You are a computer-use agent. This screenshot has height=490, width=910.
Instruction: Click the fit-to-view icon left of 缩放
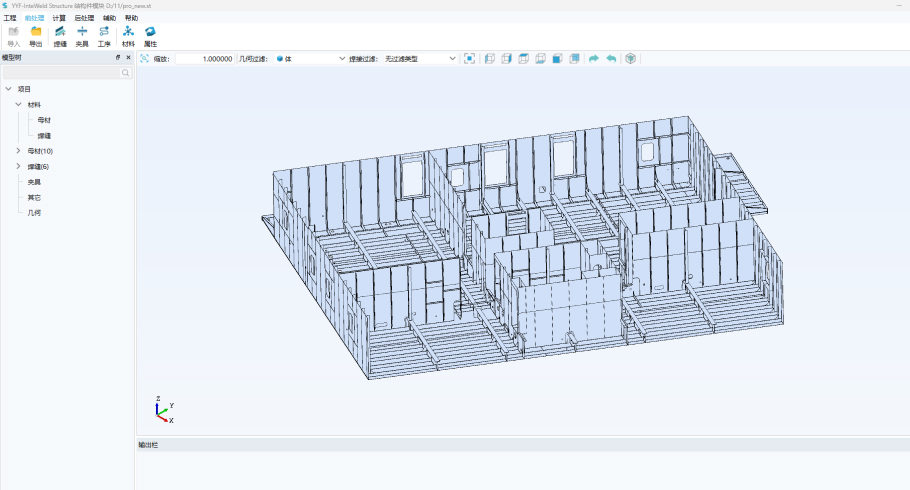point(144,59)
